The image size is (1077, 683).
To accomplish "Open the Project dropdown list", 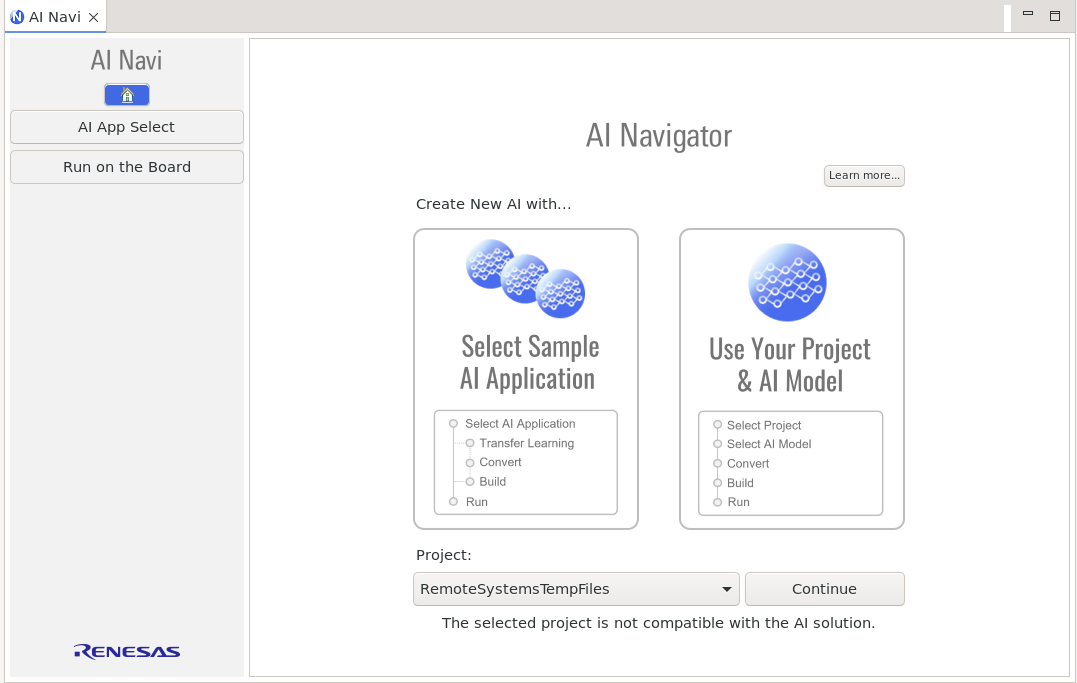I will [726, 589].
